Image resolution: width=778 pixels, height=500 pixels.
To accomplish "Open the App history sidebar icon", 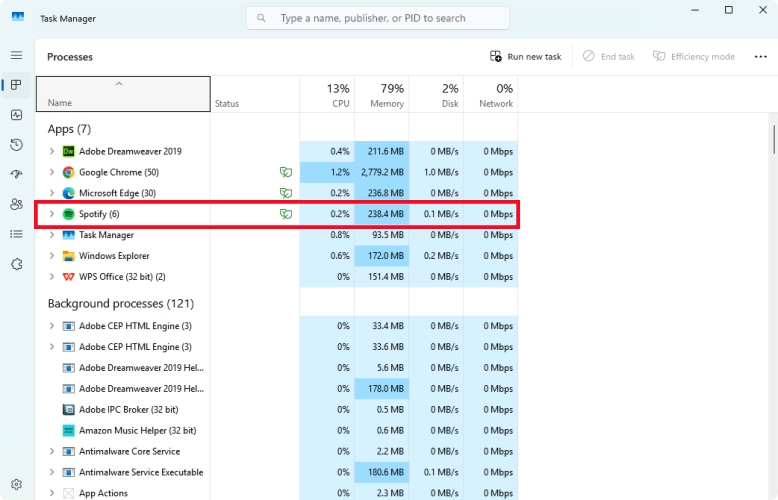I will coord(16,145).
